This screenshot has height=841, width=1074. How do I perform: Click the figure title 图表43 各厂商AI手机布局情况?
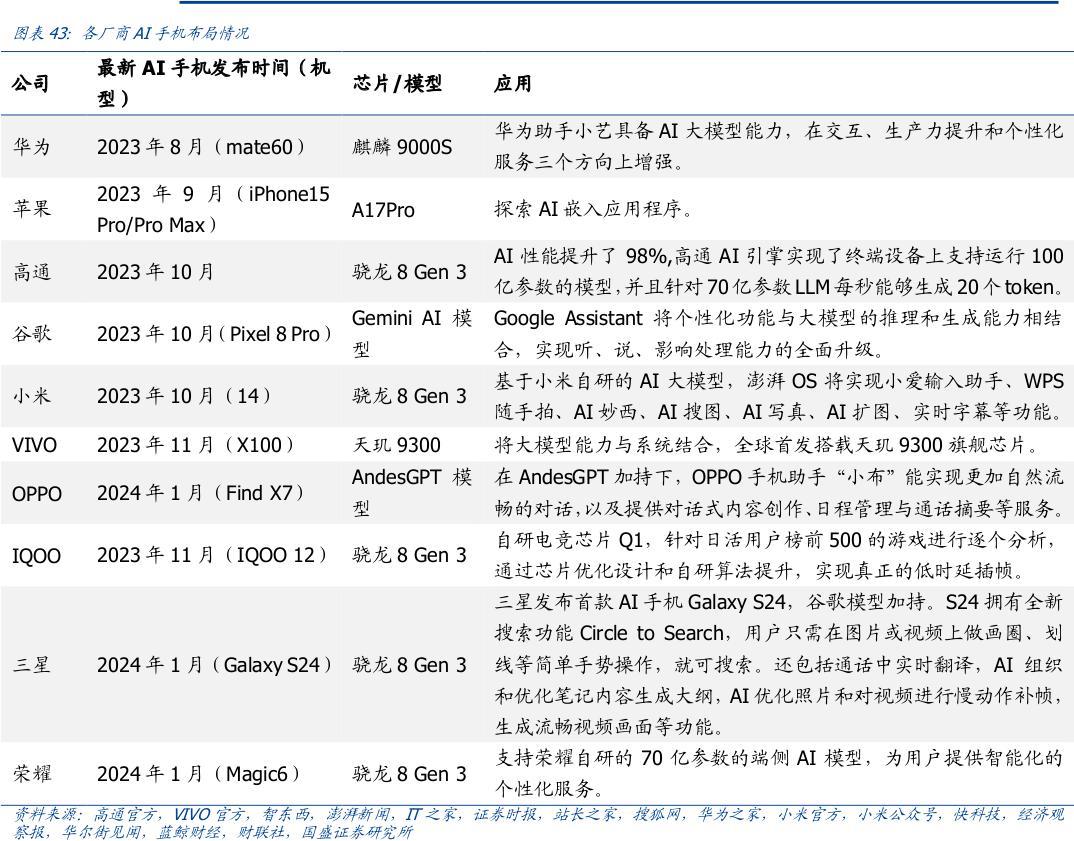[x=130, y=32]
